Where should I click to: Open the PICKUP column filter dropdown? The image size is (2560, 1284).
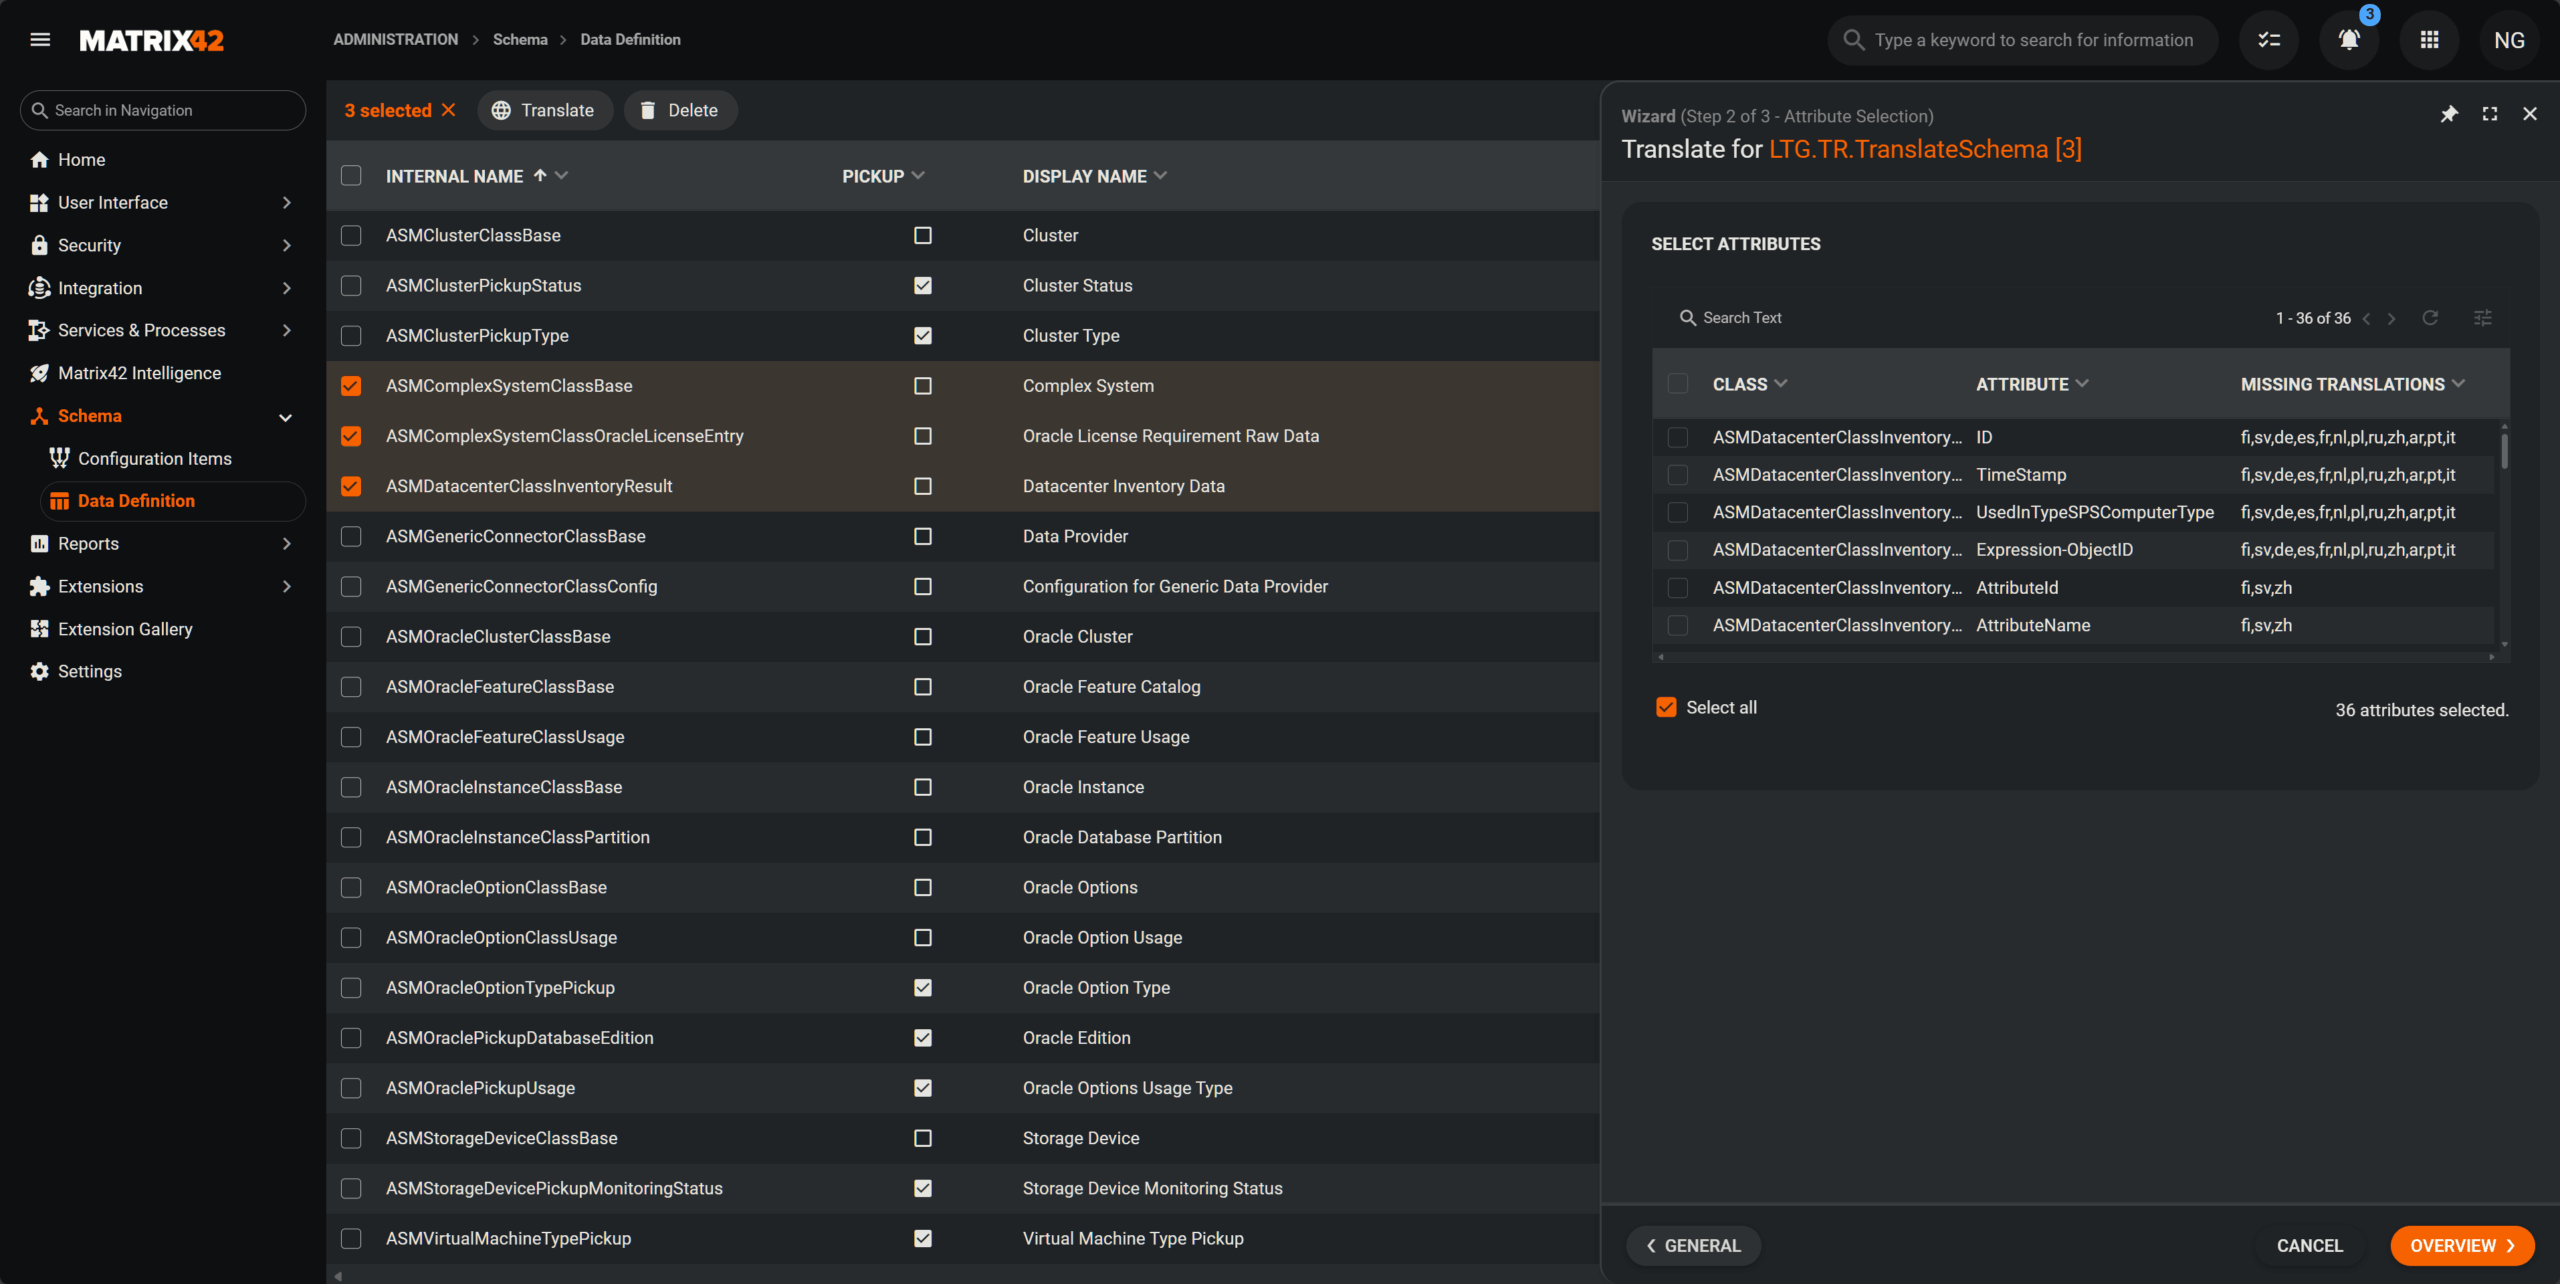click(918, 176)
